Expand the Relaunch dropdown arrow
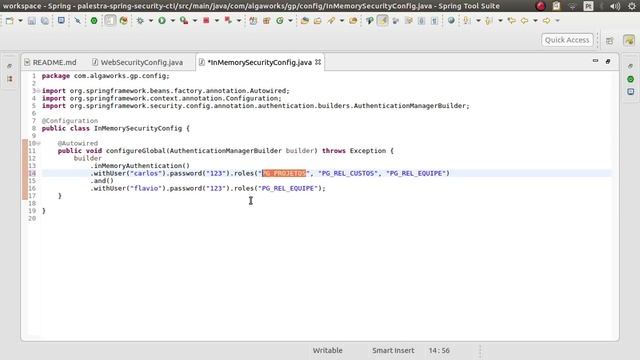The height and width of the screenshot is (360, 640). 239,20
